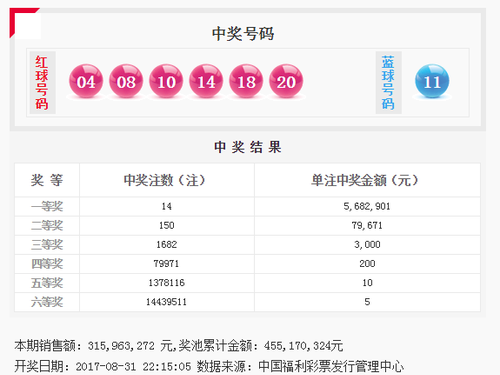Click data source 中国福利彩票发行管理中心
The width and height of the screenshot is (500, 375).
[331, 366]
